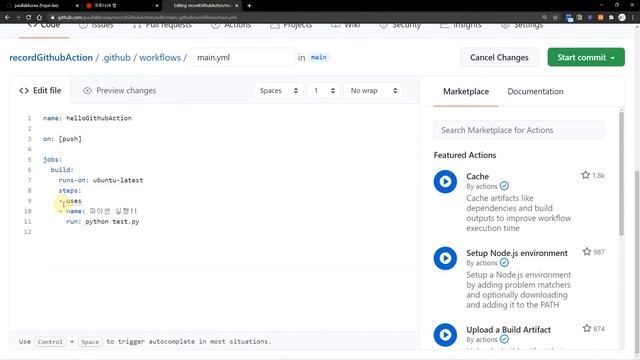The image size is (640, 360).
Task: Click the 'on: [push]' code line
Action: (x=62, y=139)
